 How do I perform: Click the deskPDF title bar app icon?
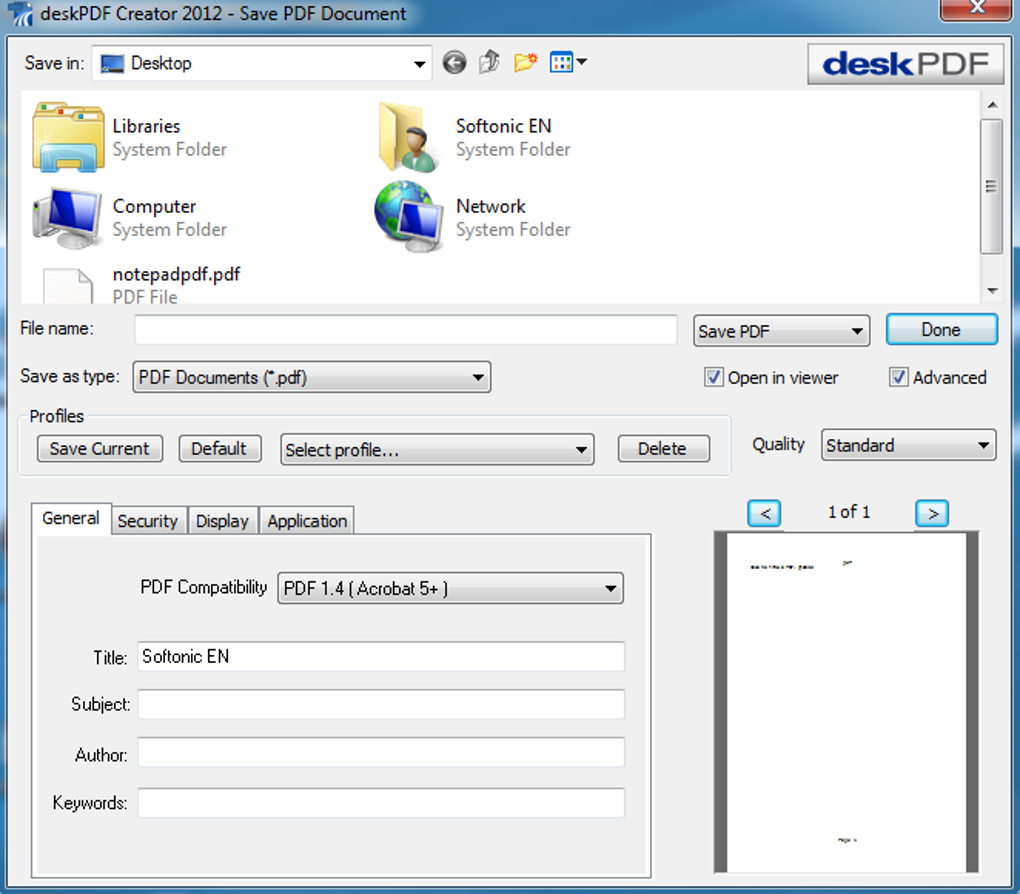click(21, 13)
